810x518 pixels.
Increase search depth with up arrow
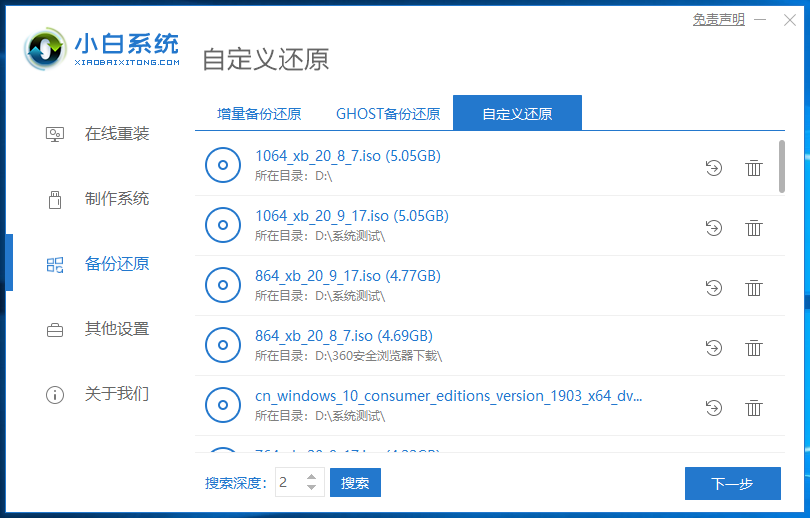(311, 477)
